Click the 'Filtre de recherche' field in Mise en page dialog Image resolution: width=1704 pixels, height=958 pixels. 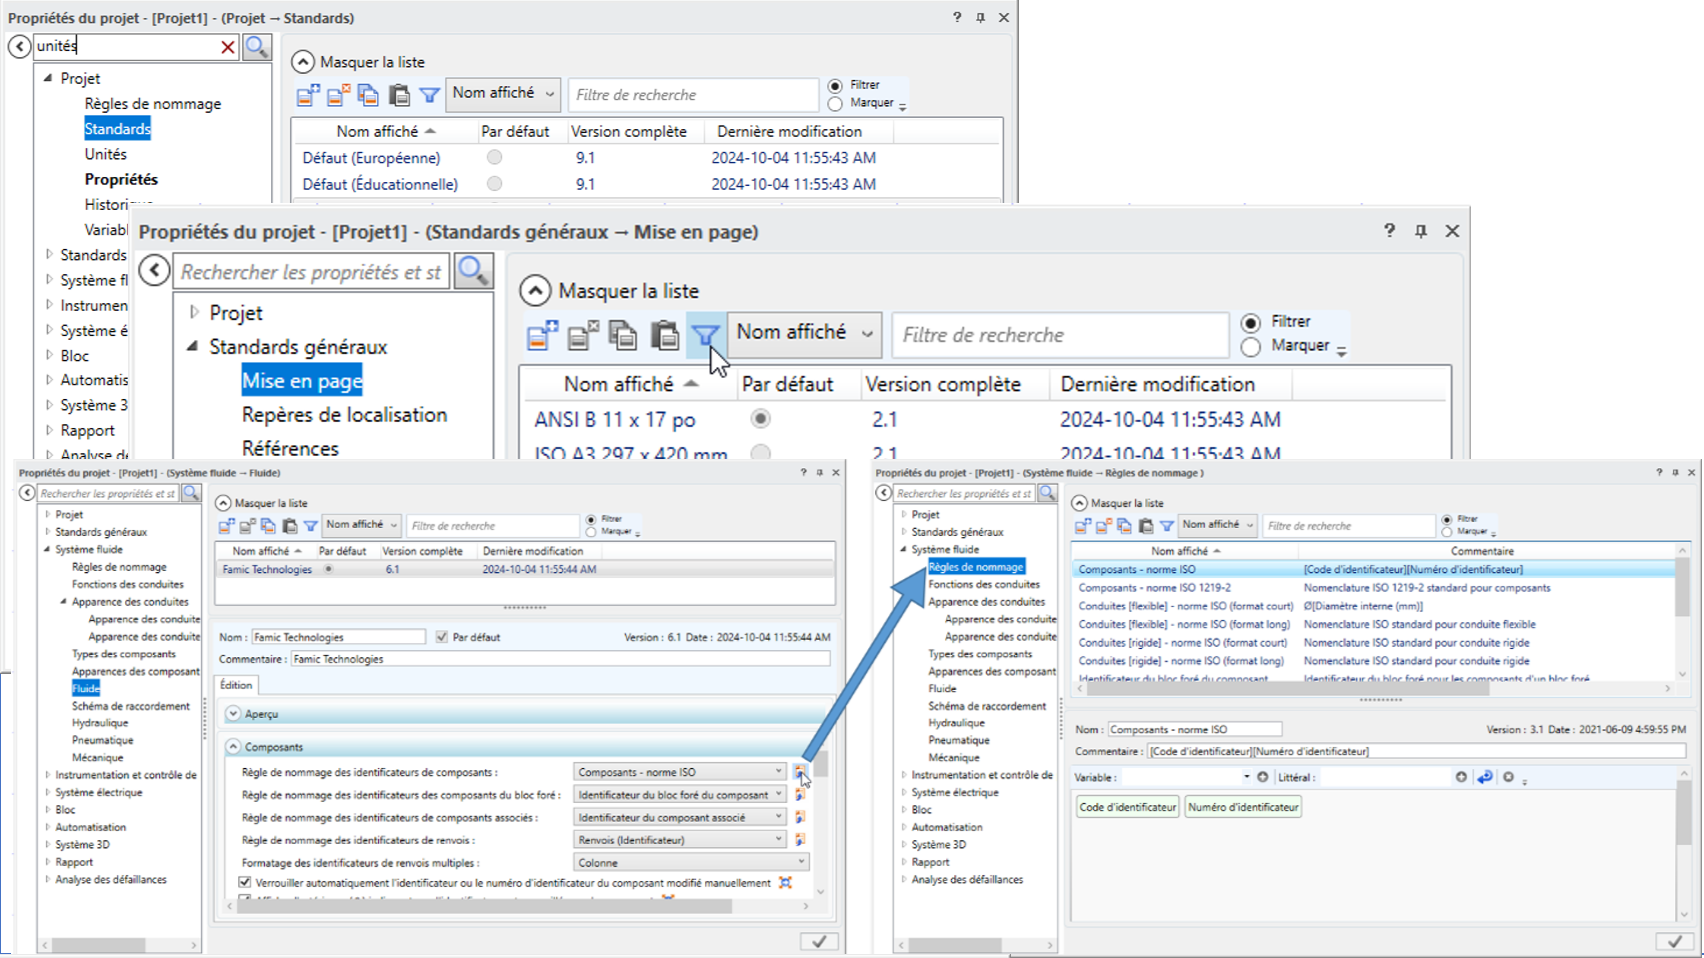tap(1060, 335)
